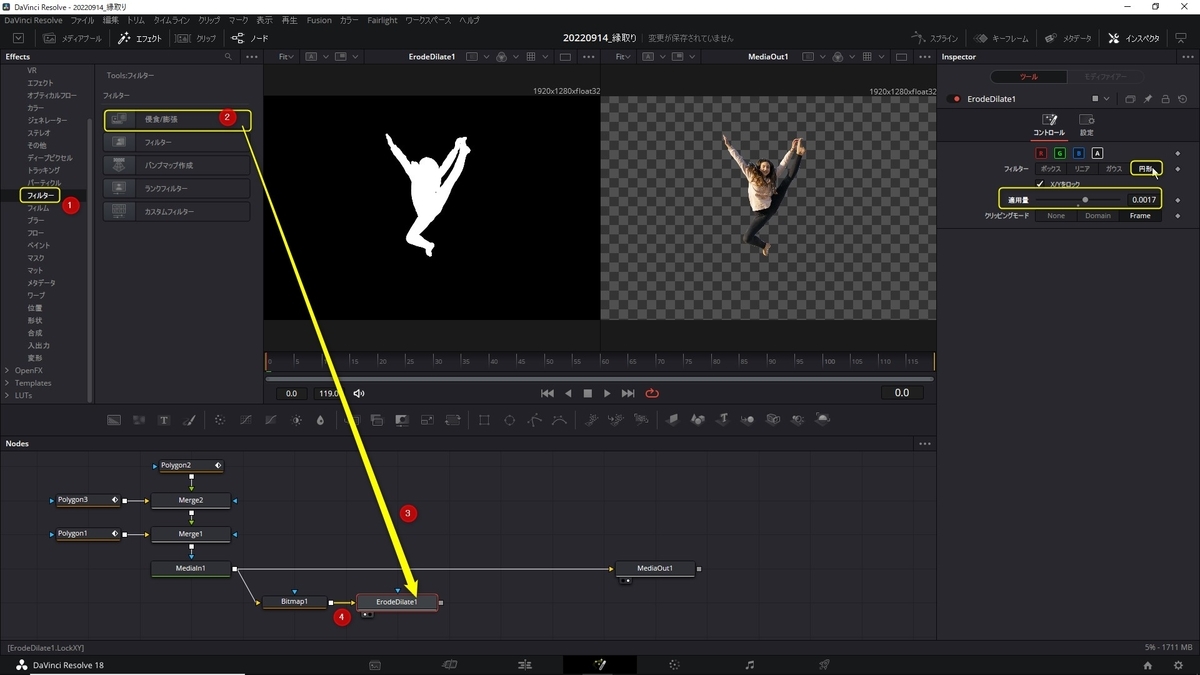Click the amount (適用量) slider handle

click(1085, 200)
